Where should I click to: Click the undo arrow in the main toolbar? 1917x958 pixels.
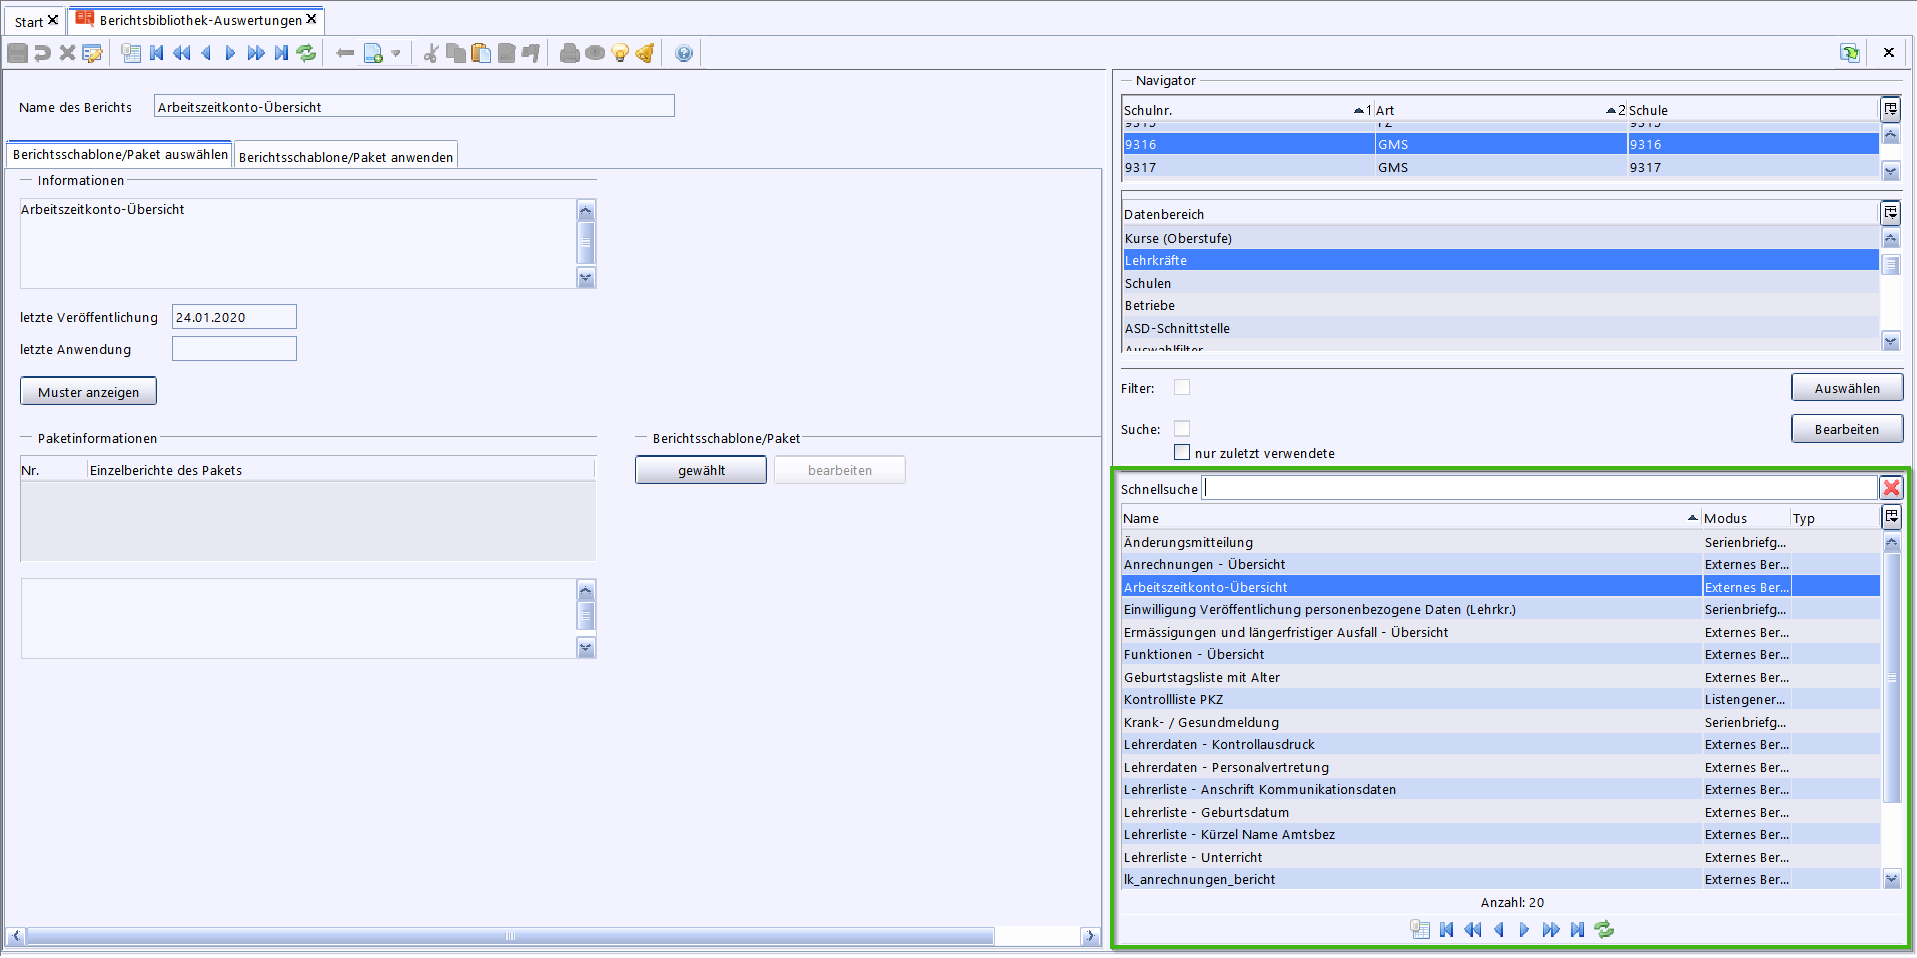click(x=42, y=53)
